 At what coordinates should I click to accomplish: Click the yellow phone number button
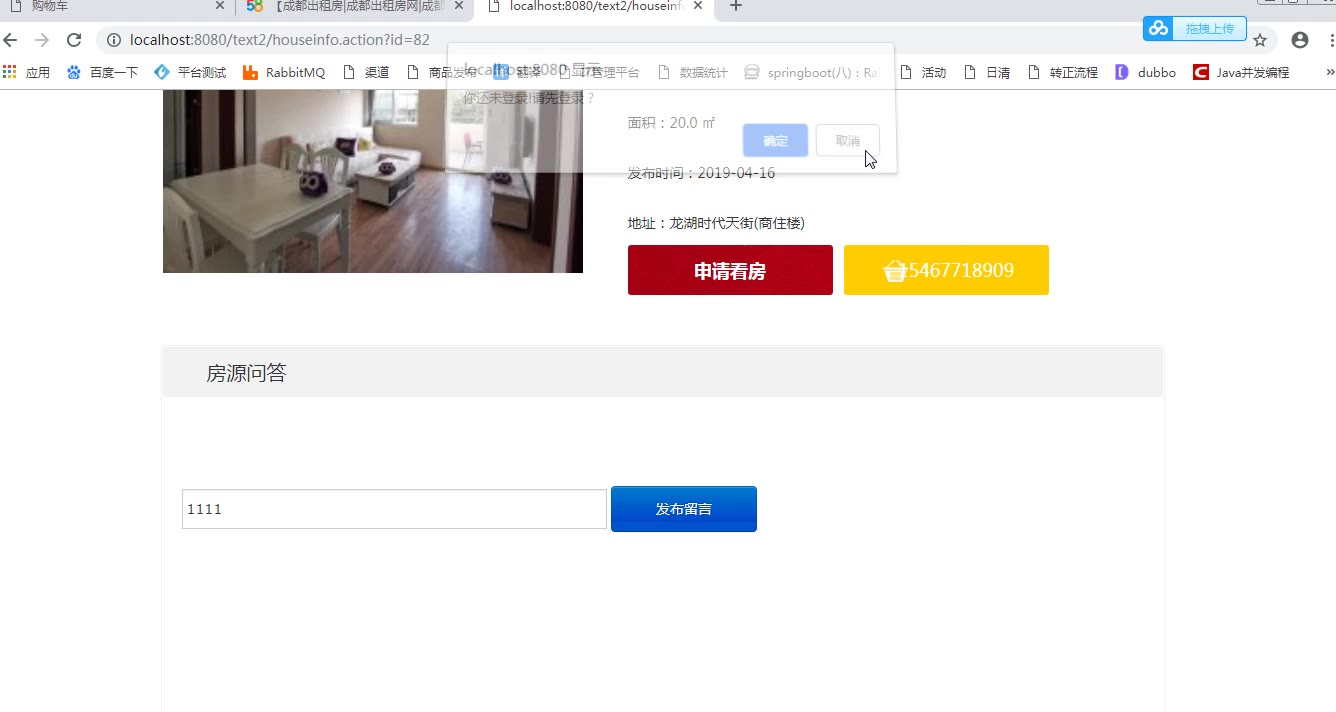[x=946, y=270]
